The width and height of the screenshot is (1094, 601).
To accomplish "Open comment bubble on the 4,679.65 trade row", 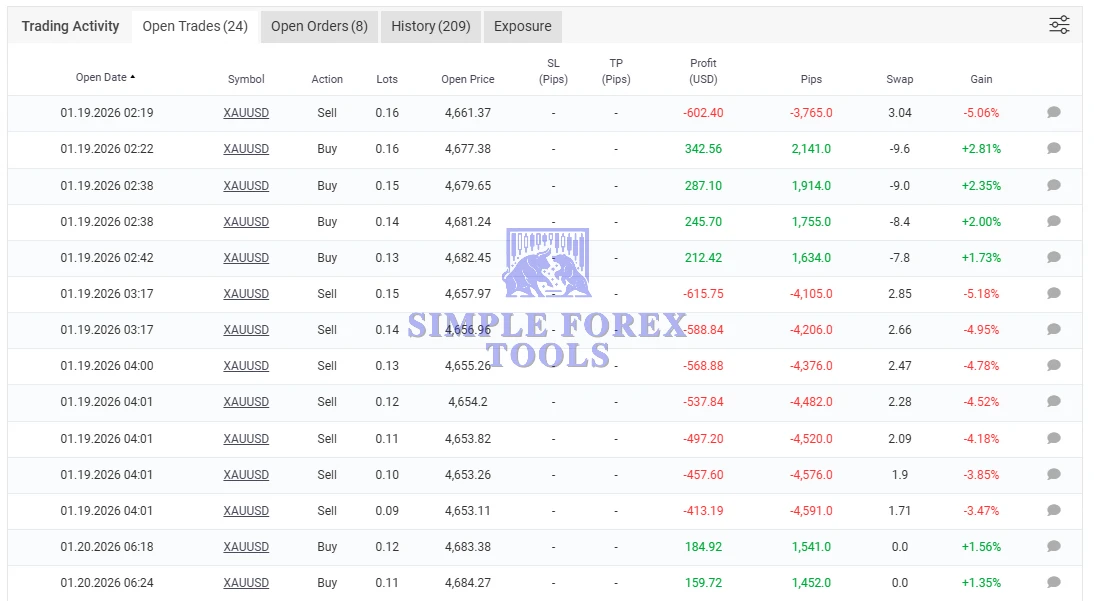I will 1053,185.
